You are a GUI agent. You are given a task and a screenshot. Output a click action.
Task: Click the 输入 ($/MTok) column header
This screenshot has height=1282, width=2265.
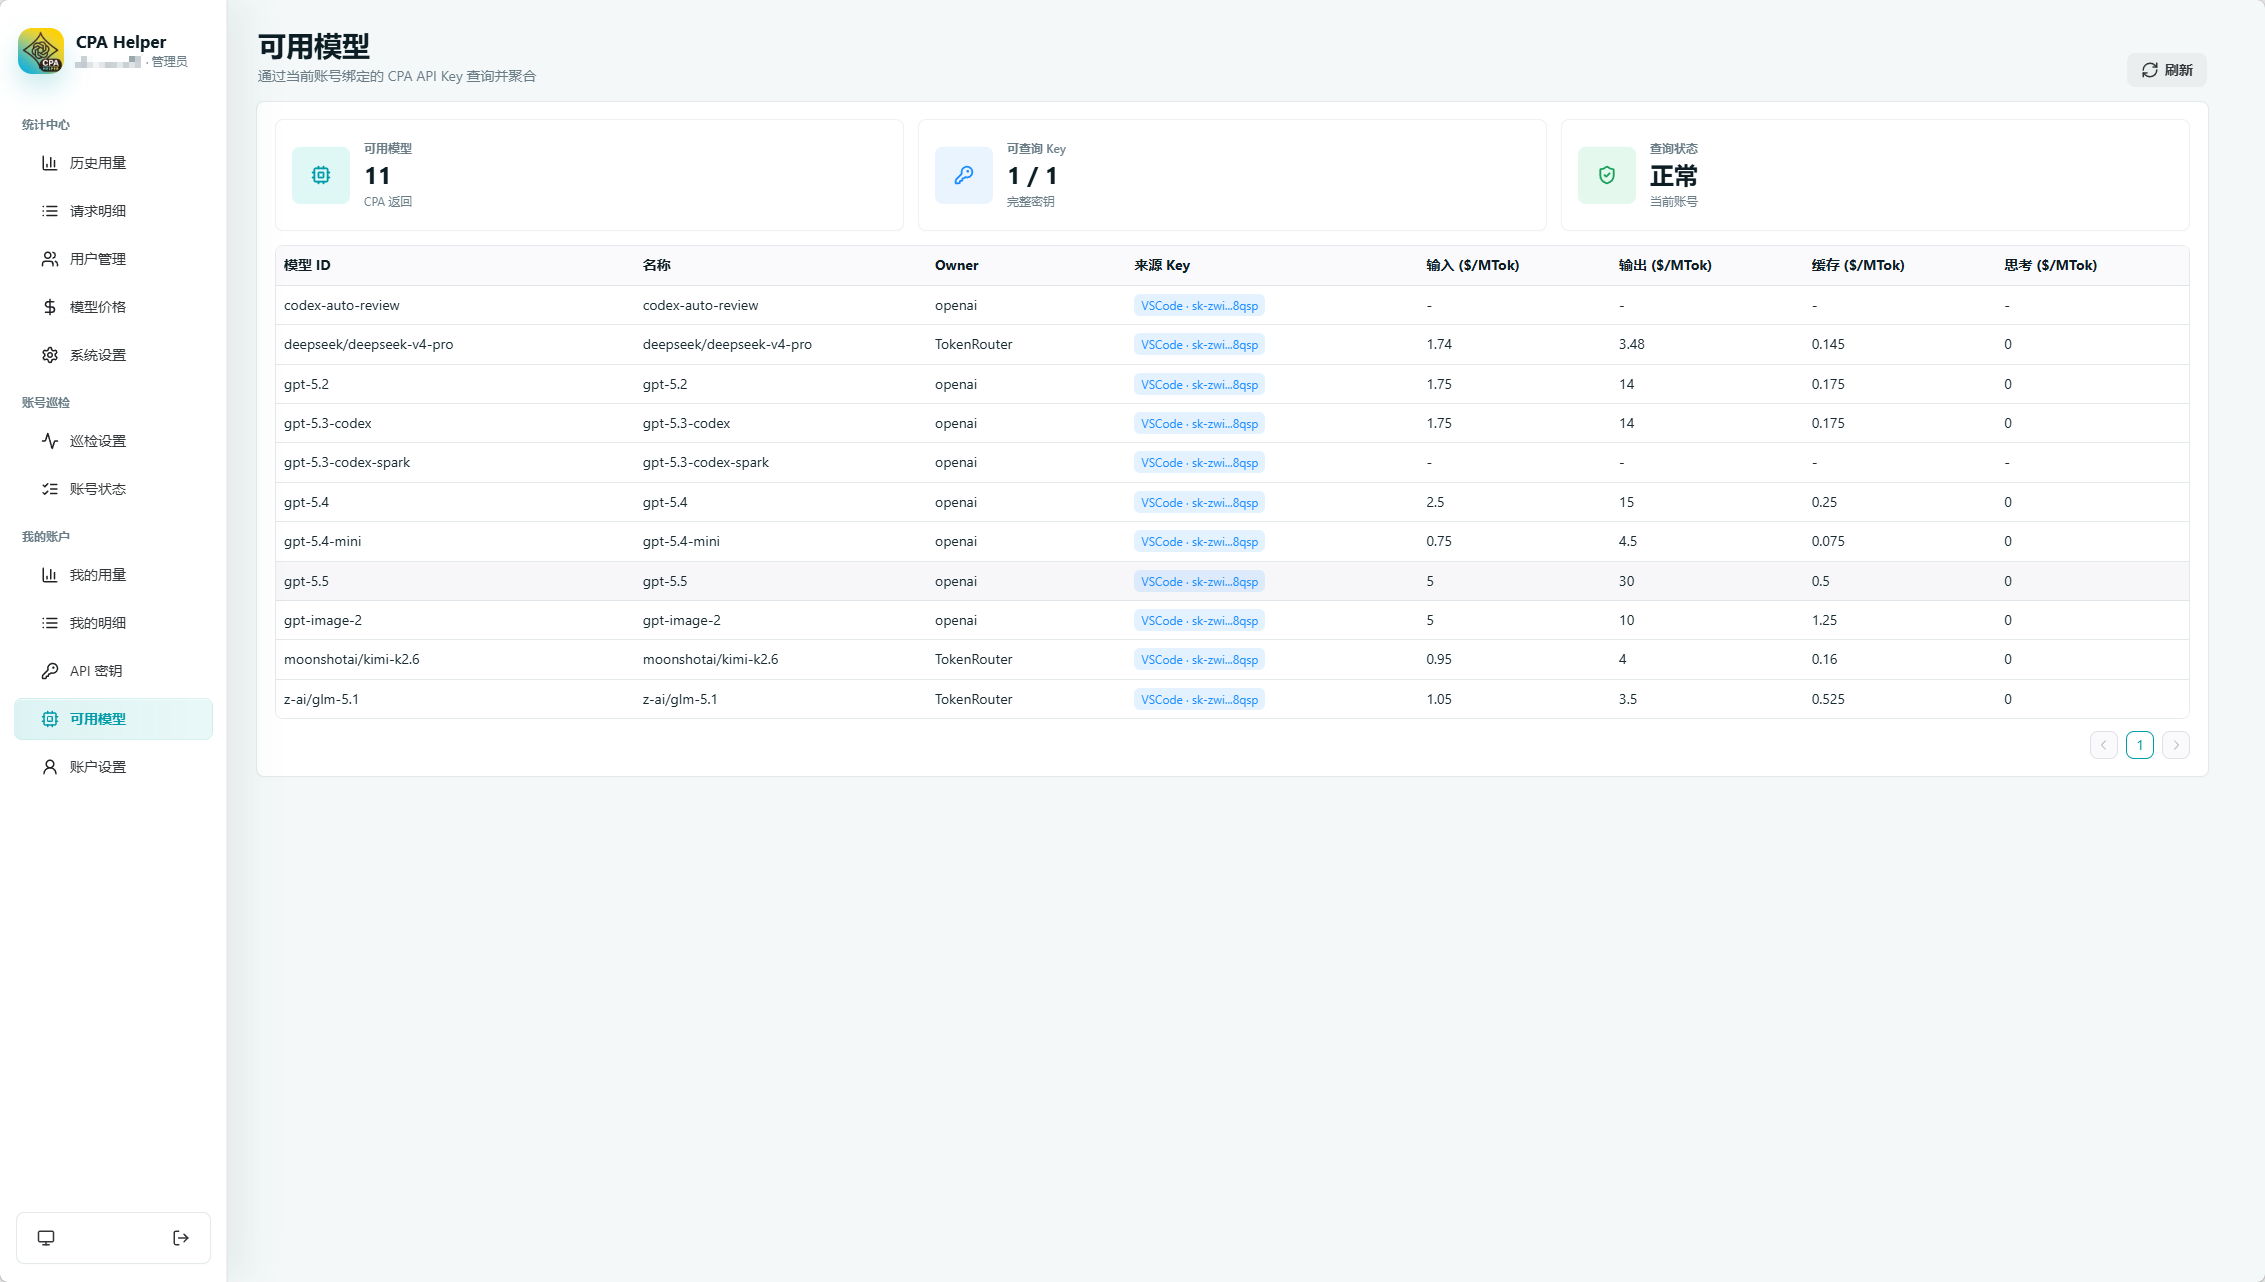[x=1472, y=265]
